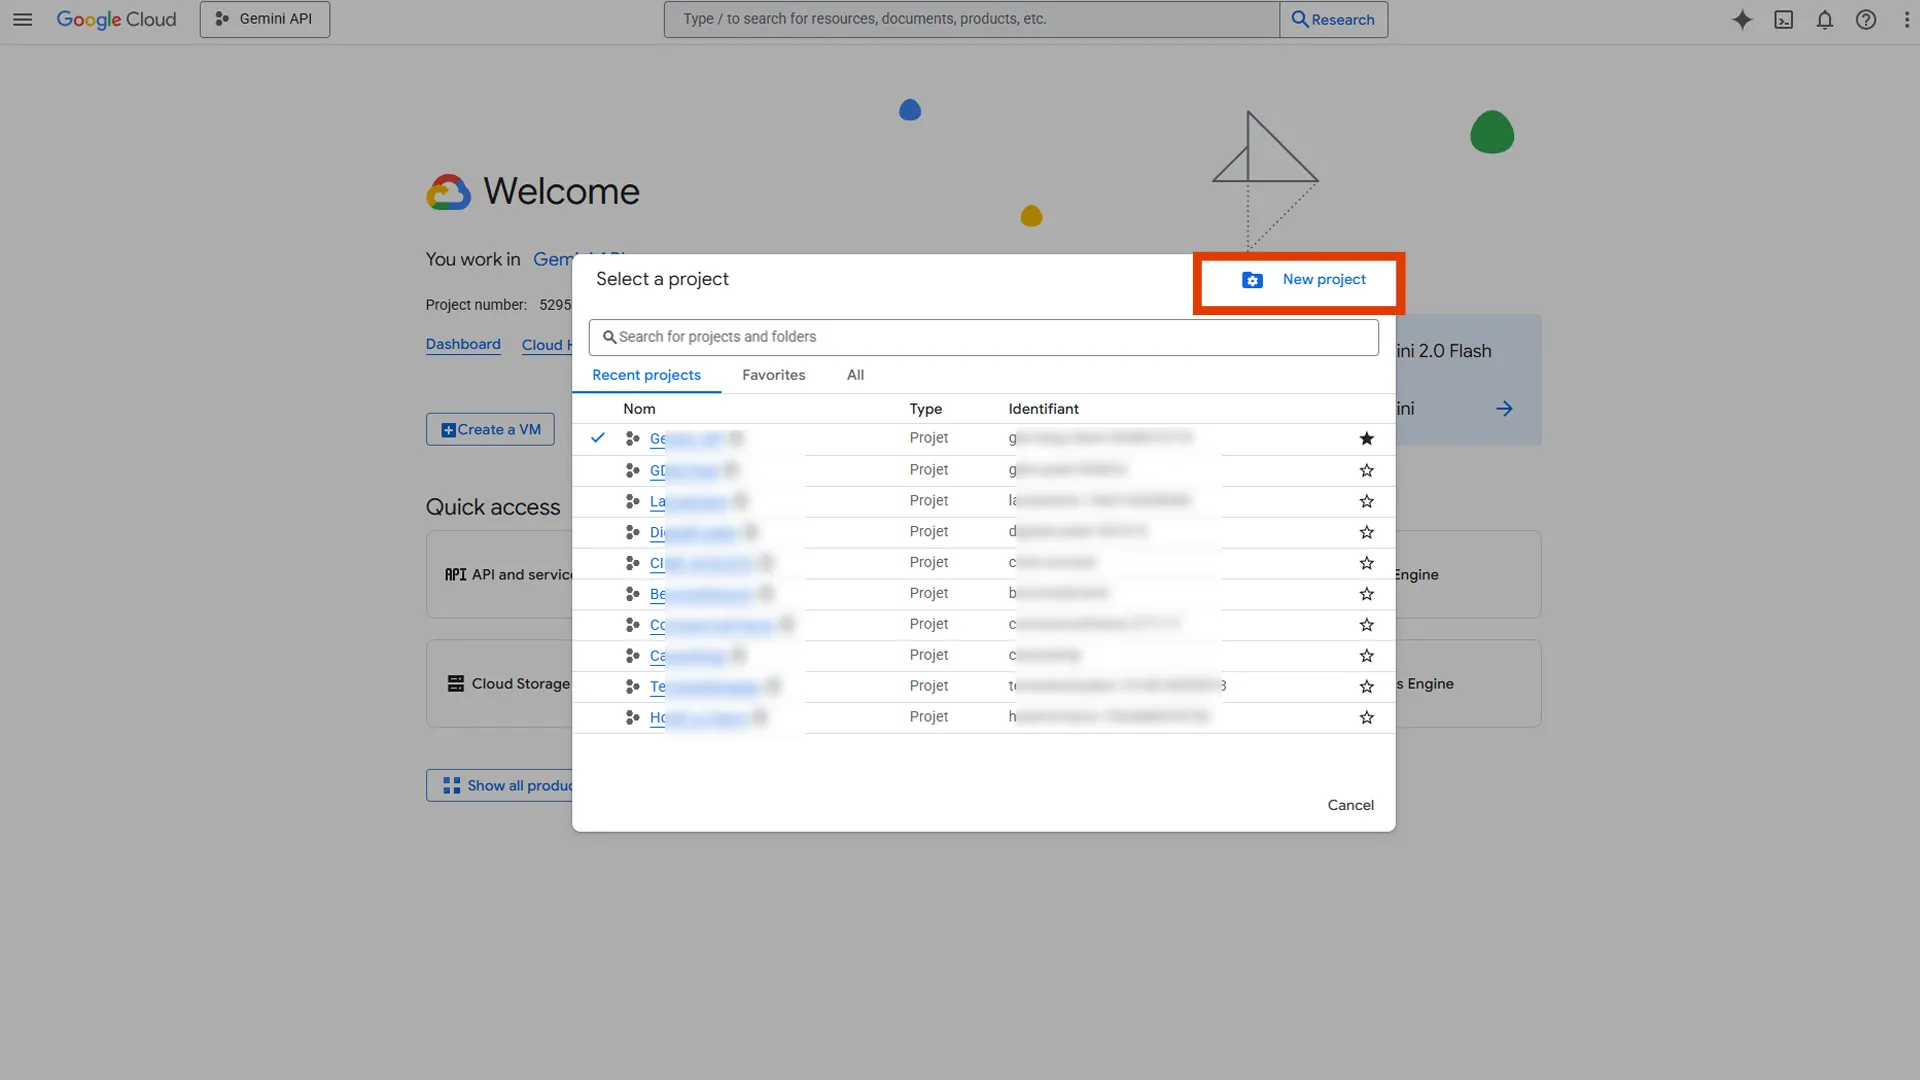The image size is (1920, 1080).
Task: Click the project icon in the 'Be' row
Action: coord(632,594)
